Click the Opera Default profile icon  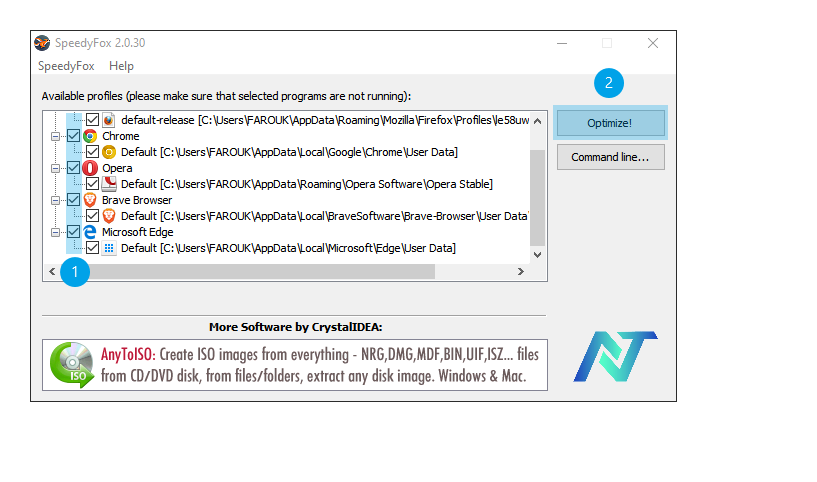(x=108, y=184)
